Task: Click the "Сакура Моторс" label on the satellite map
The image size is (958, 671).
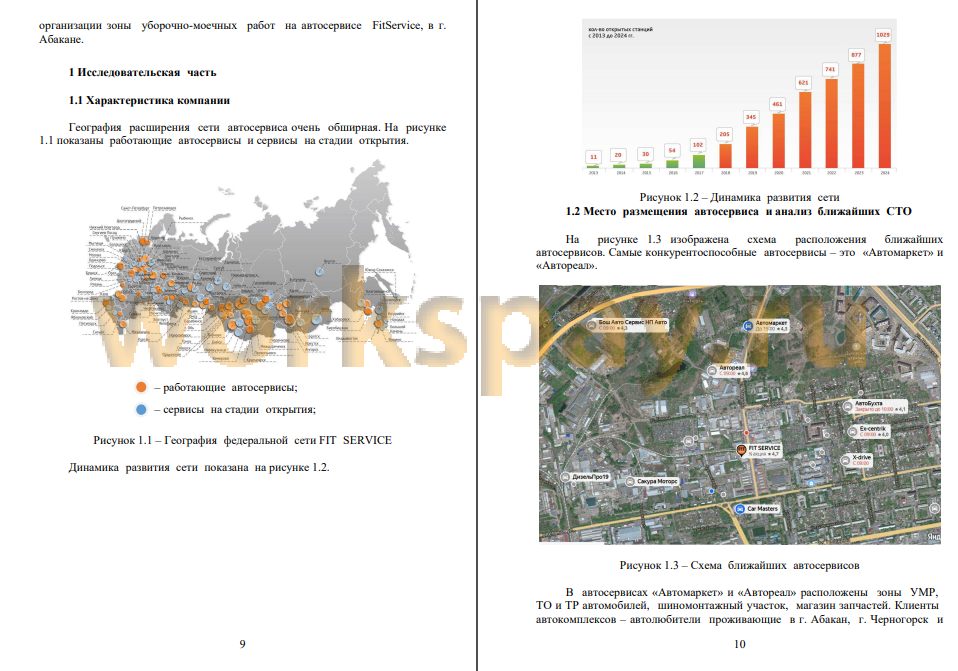Action: [657, 482]
